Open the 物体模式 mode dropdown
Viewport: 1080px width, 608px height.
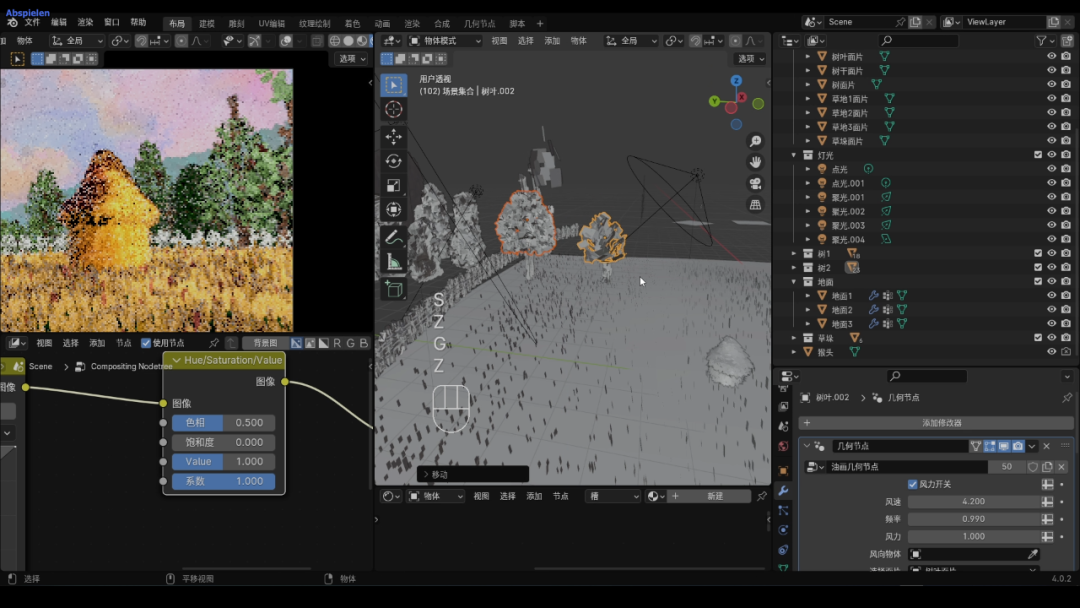coord(445,41)
